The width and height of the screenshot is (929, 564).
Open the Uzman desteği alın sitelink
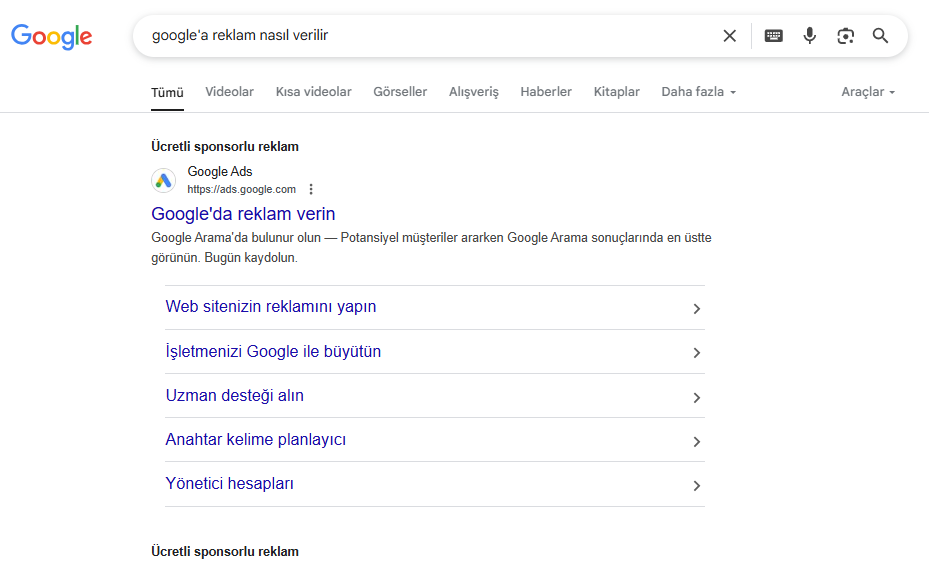coord(235,396)
